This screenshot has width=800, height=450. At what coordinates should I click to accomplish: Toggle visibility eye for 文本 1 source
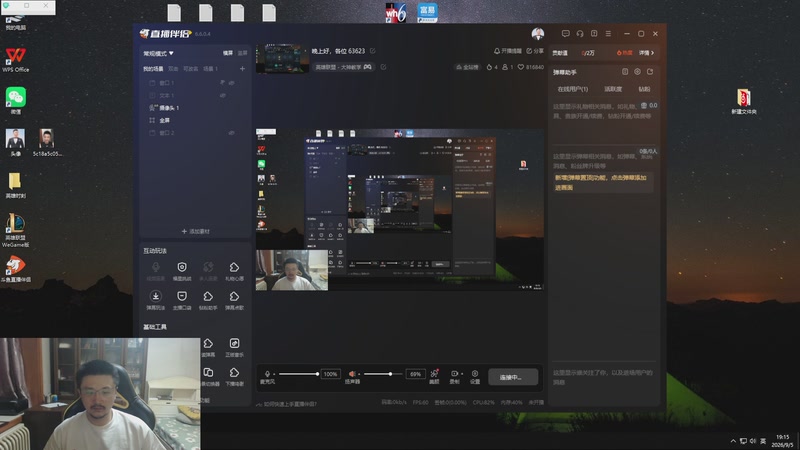223,95
